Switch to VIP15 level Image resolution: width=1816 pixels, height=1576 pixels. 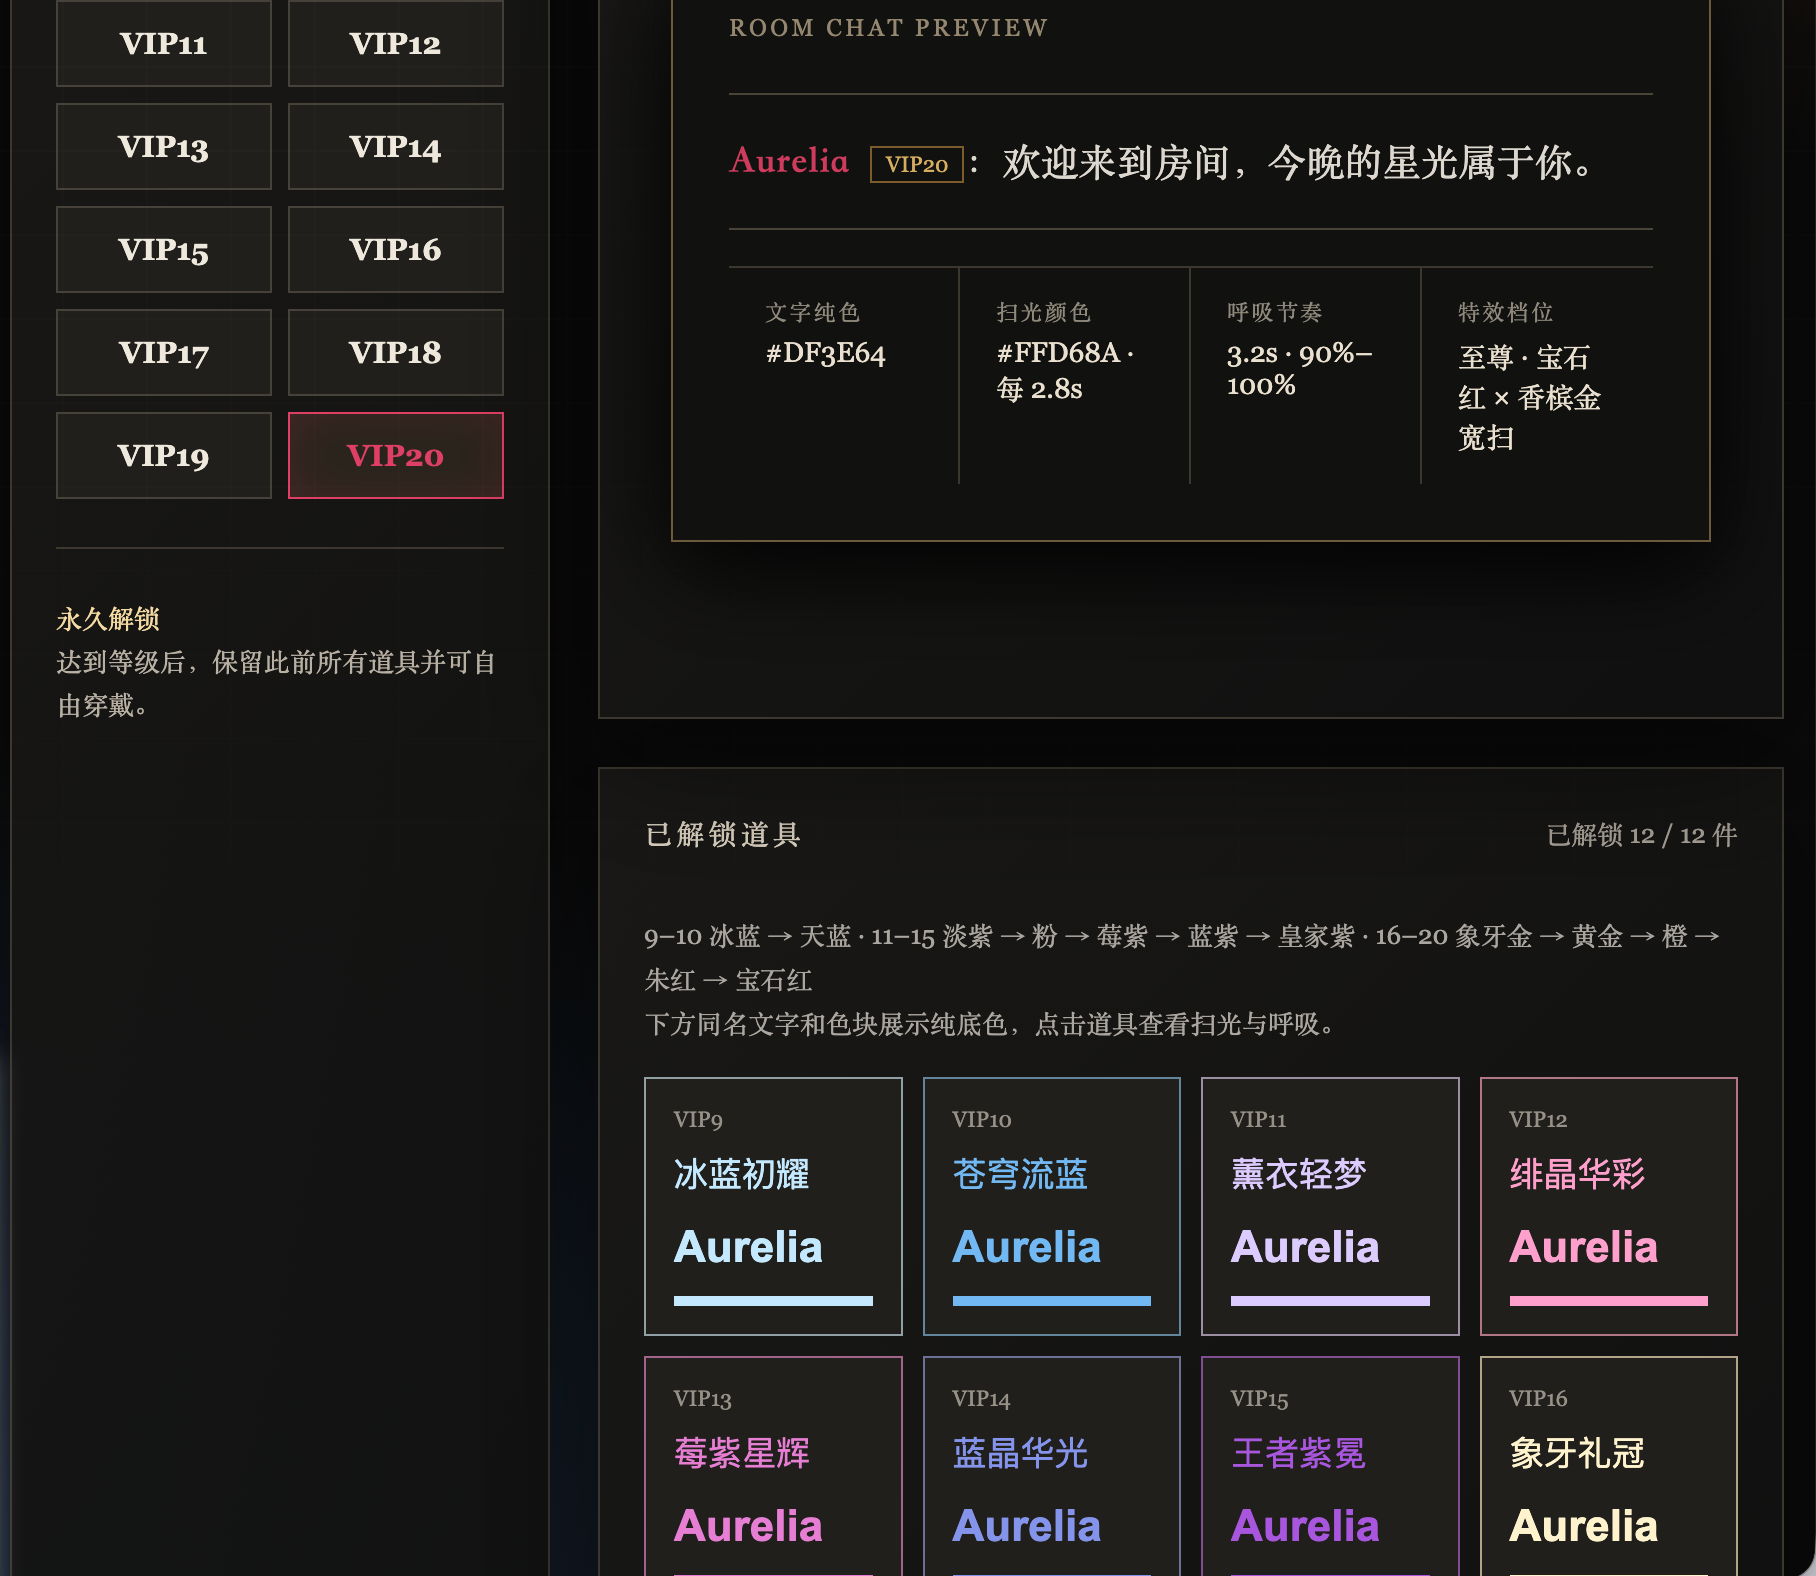[164, 249]
